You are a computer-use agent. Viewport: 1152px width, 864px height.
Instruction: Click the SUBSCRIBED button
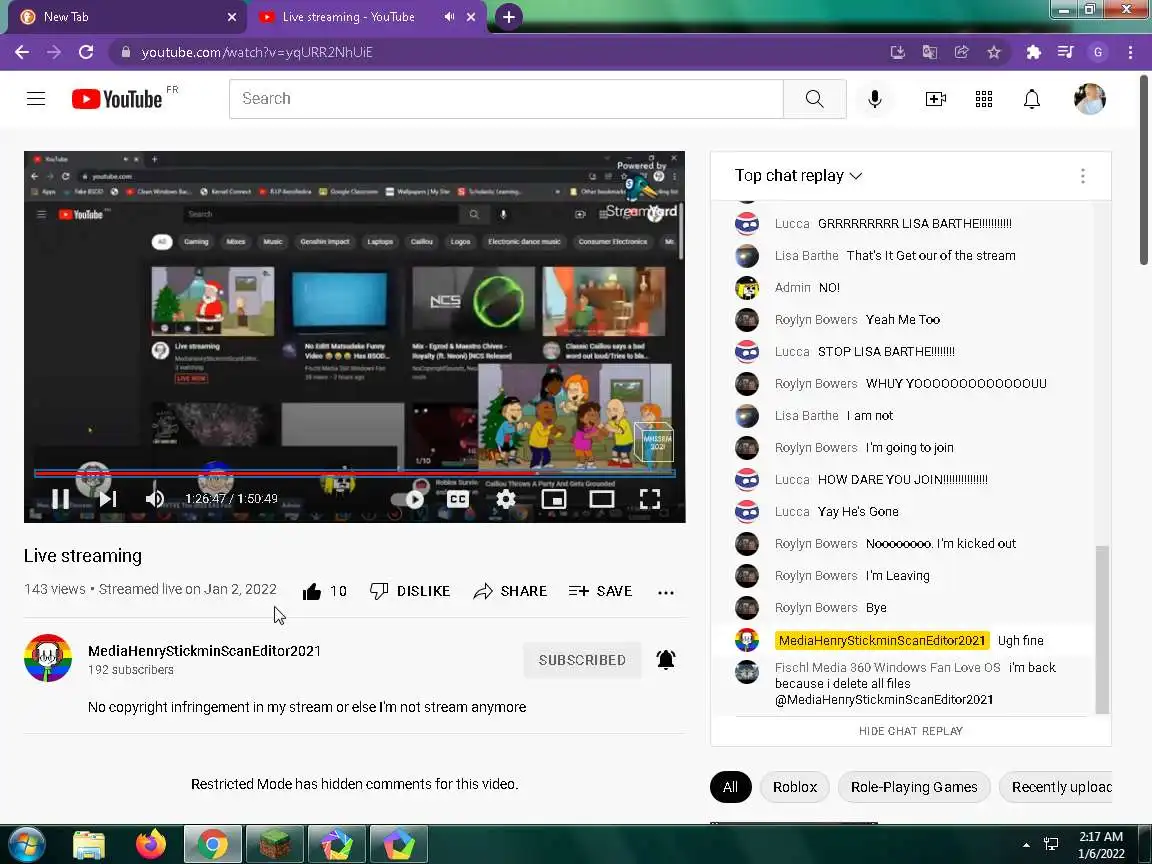click(x=582, y=660)
